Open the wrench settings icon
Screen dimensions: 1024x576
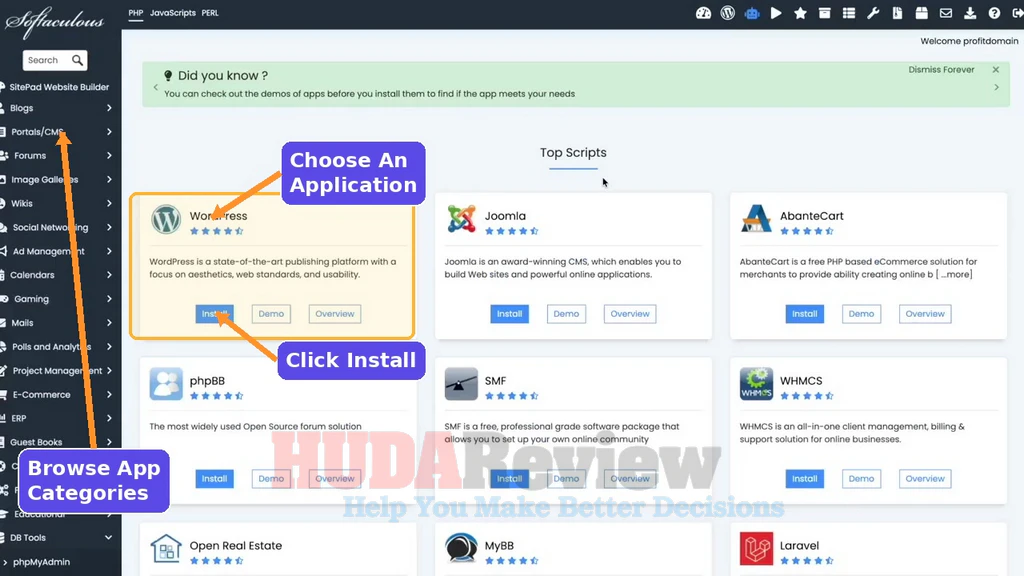click(873, 13)
